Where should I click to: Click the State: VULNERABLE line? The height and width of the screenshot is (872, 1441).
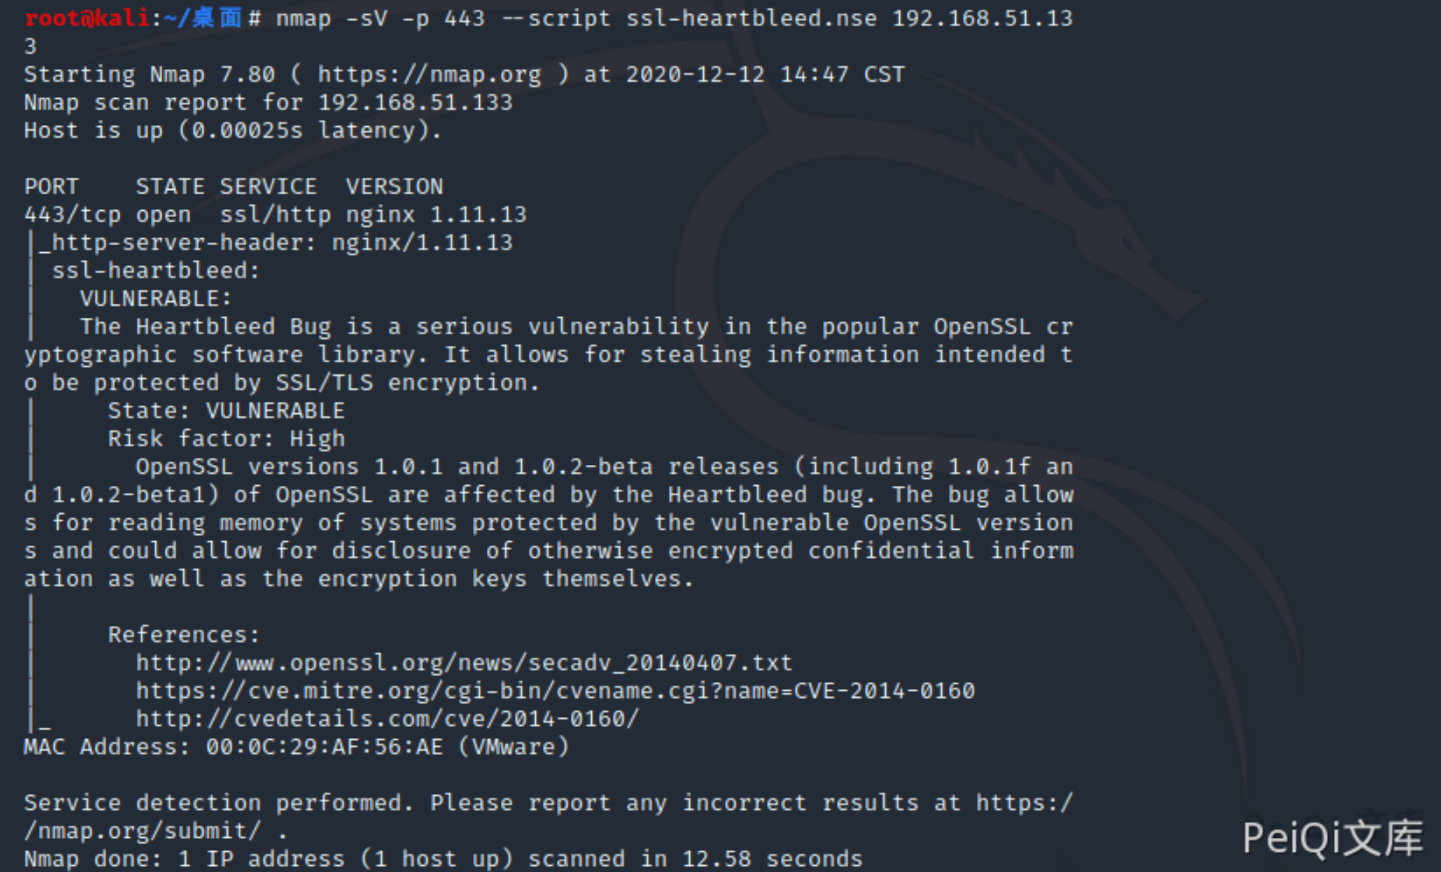point(226,411)
